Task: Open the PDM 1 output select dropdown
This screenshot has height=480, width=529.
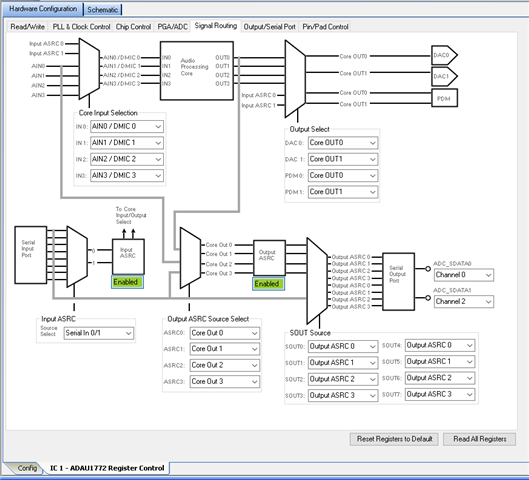Action: [343, 192]
